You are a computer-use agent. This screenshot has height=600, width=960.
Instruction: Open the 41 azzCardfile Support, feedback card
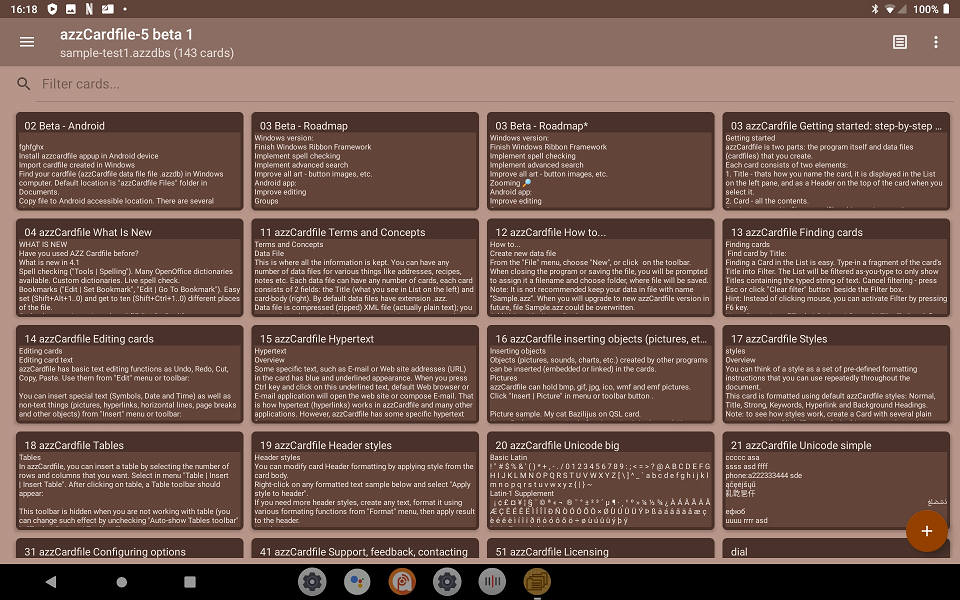pos(365,550)
